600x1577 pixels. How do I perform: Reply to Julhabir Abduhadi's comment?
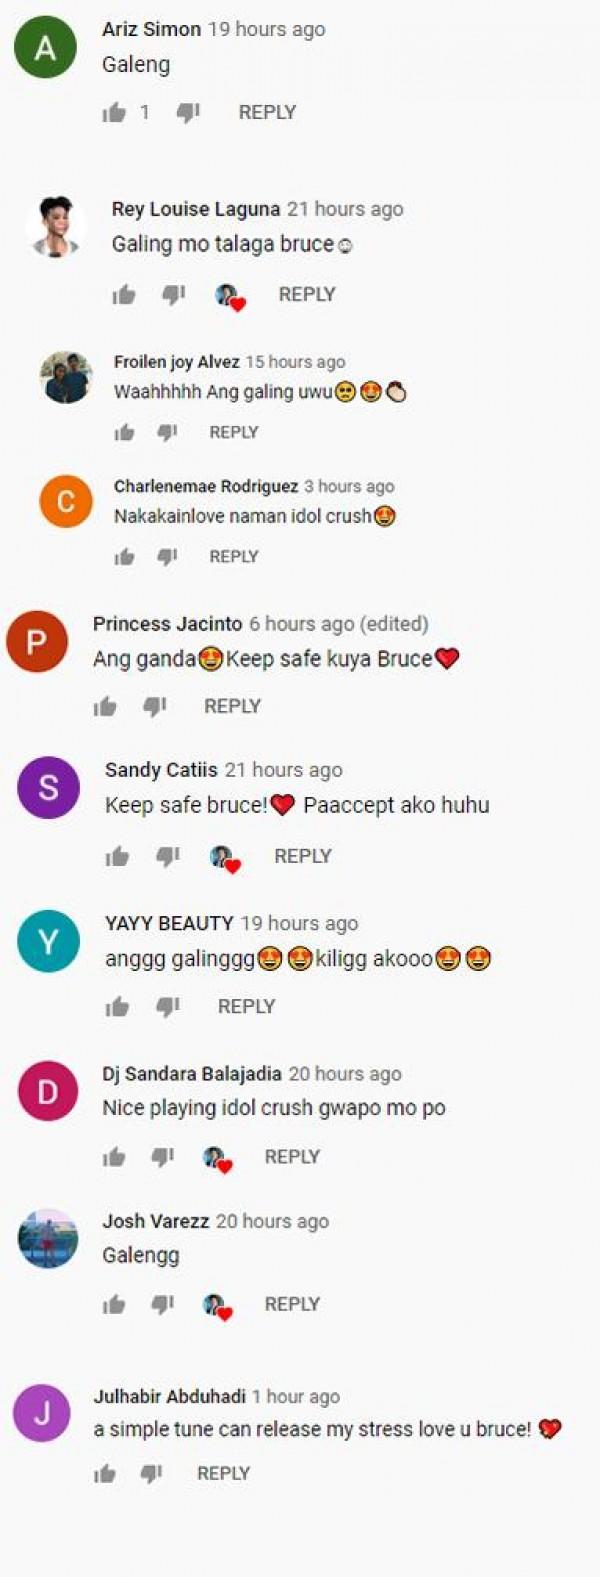coord(223,1473)
